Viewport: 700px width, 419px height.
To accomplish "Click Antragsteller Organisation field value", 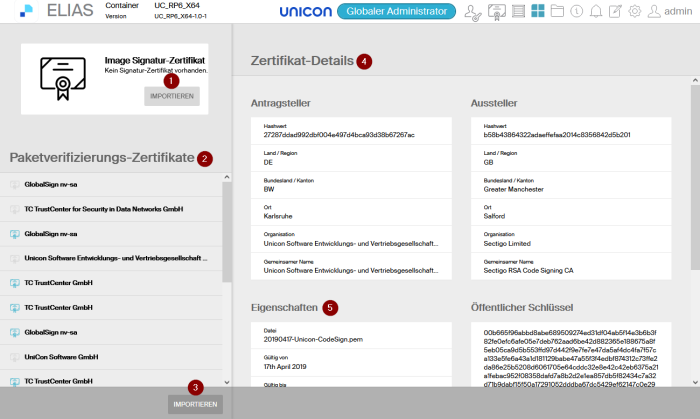I will (x=351, y=244).
